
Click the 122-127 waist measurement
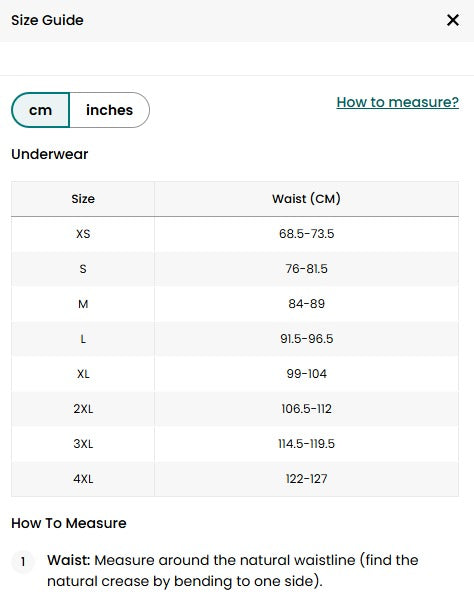pos(307,479)
